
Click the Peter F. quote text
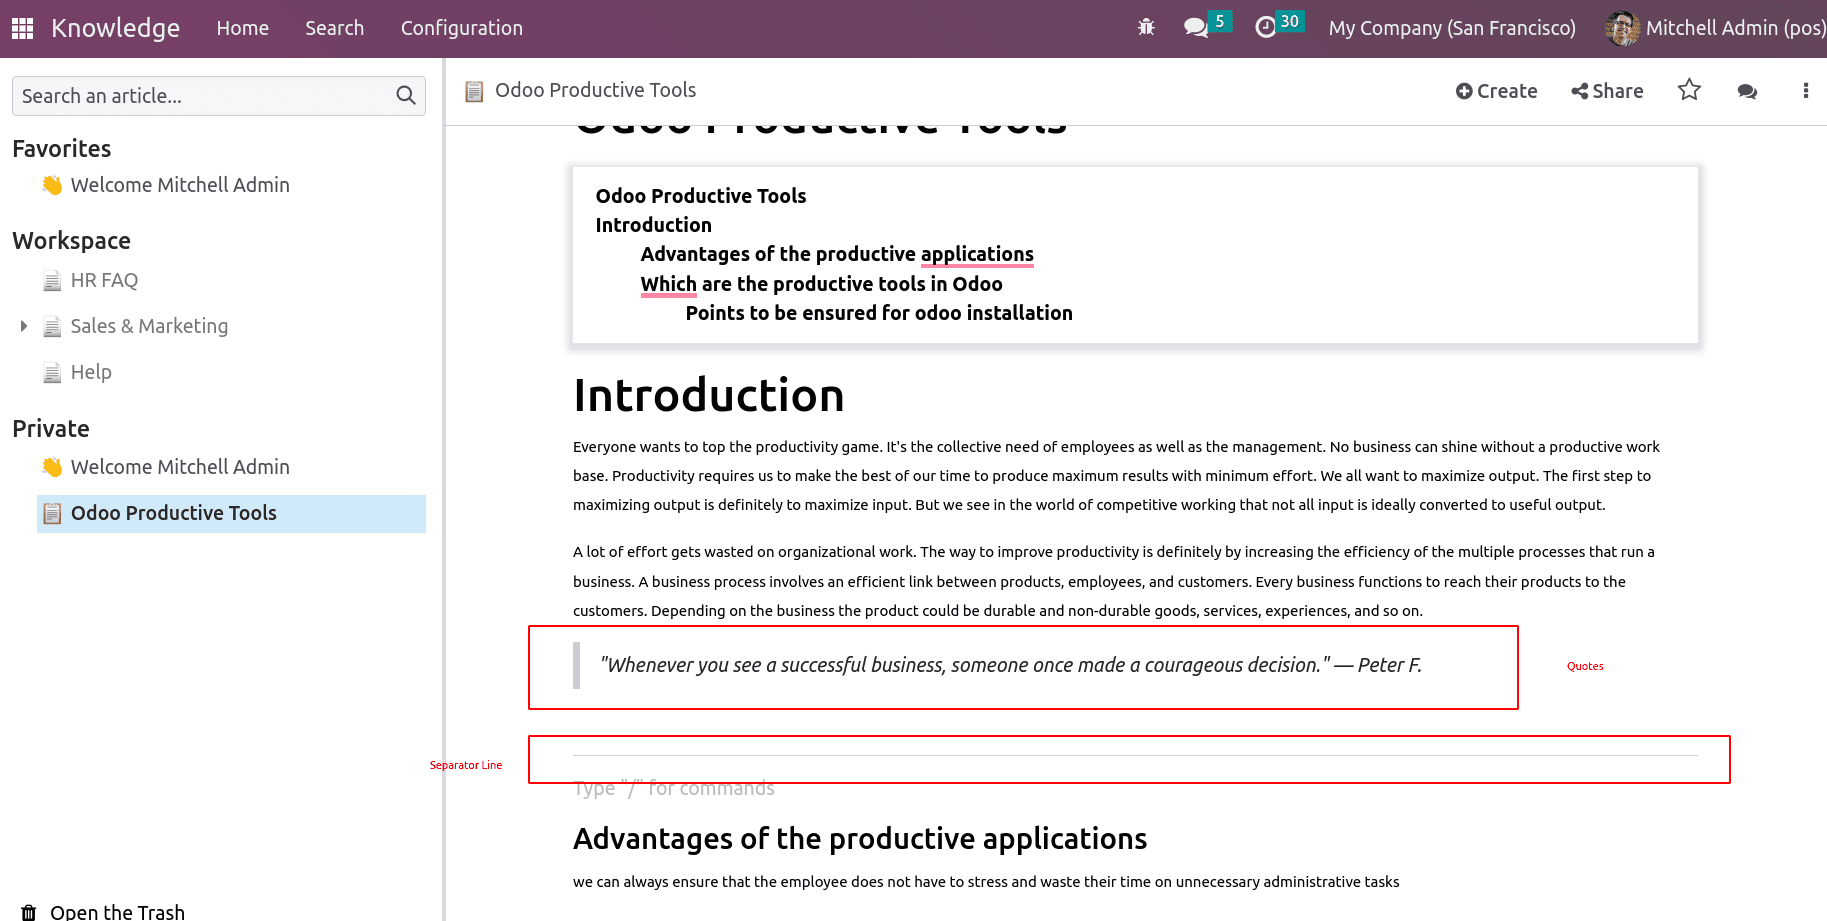click(x=1010, y=665)
